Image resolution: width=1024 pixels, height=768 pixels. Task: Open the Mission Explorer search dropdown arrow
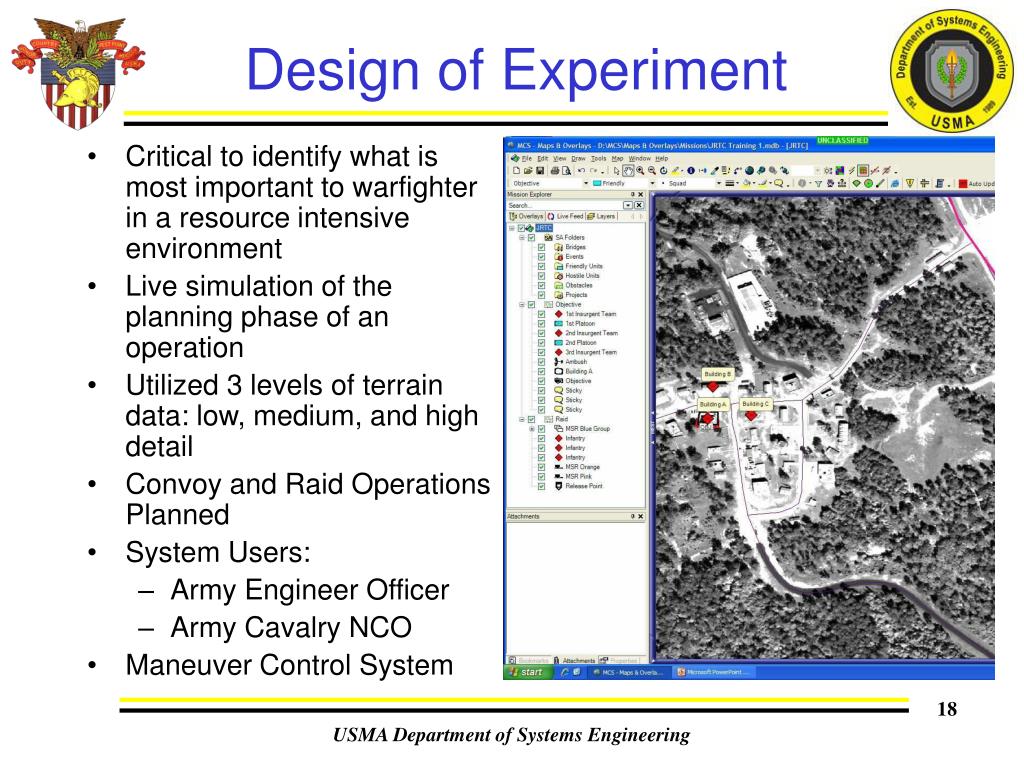[628, 205]
